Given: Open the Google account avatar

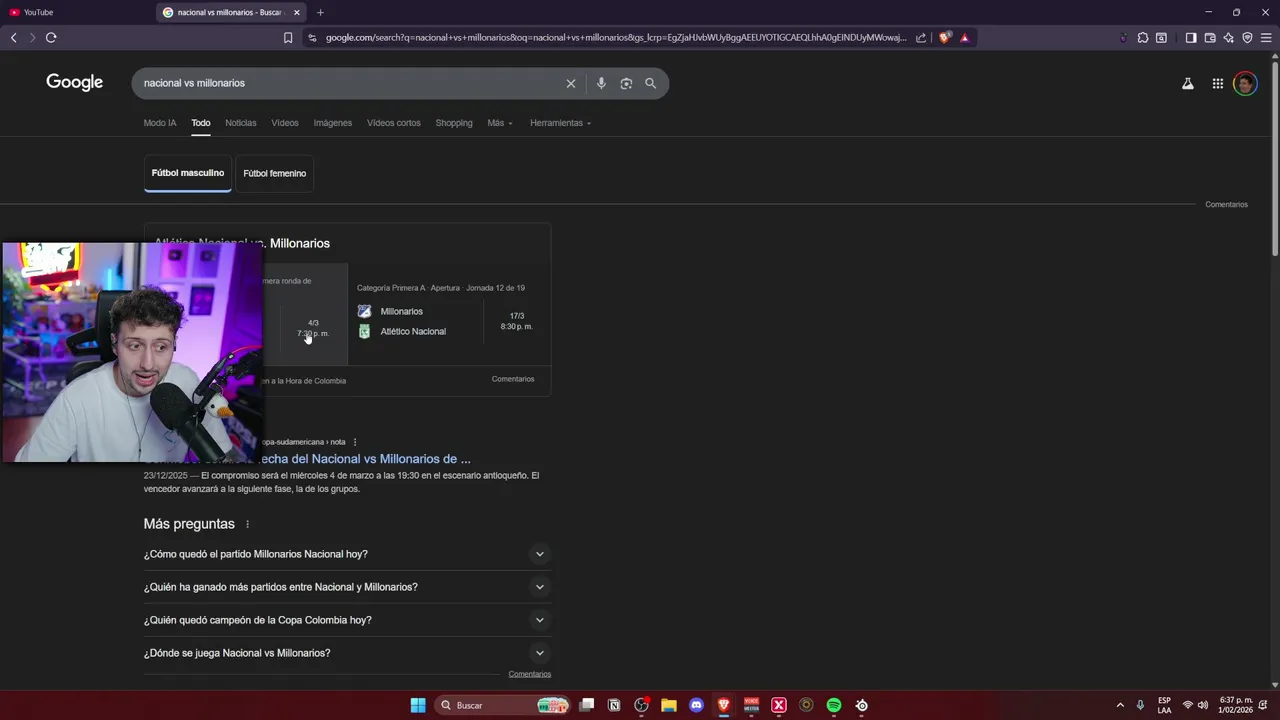Looking at the screenshot, I should 1245,84.
